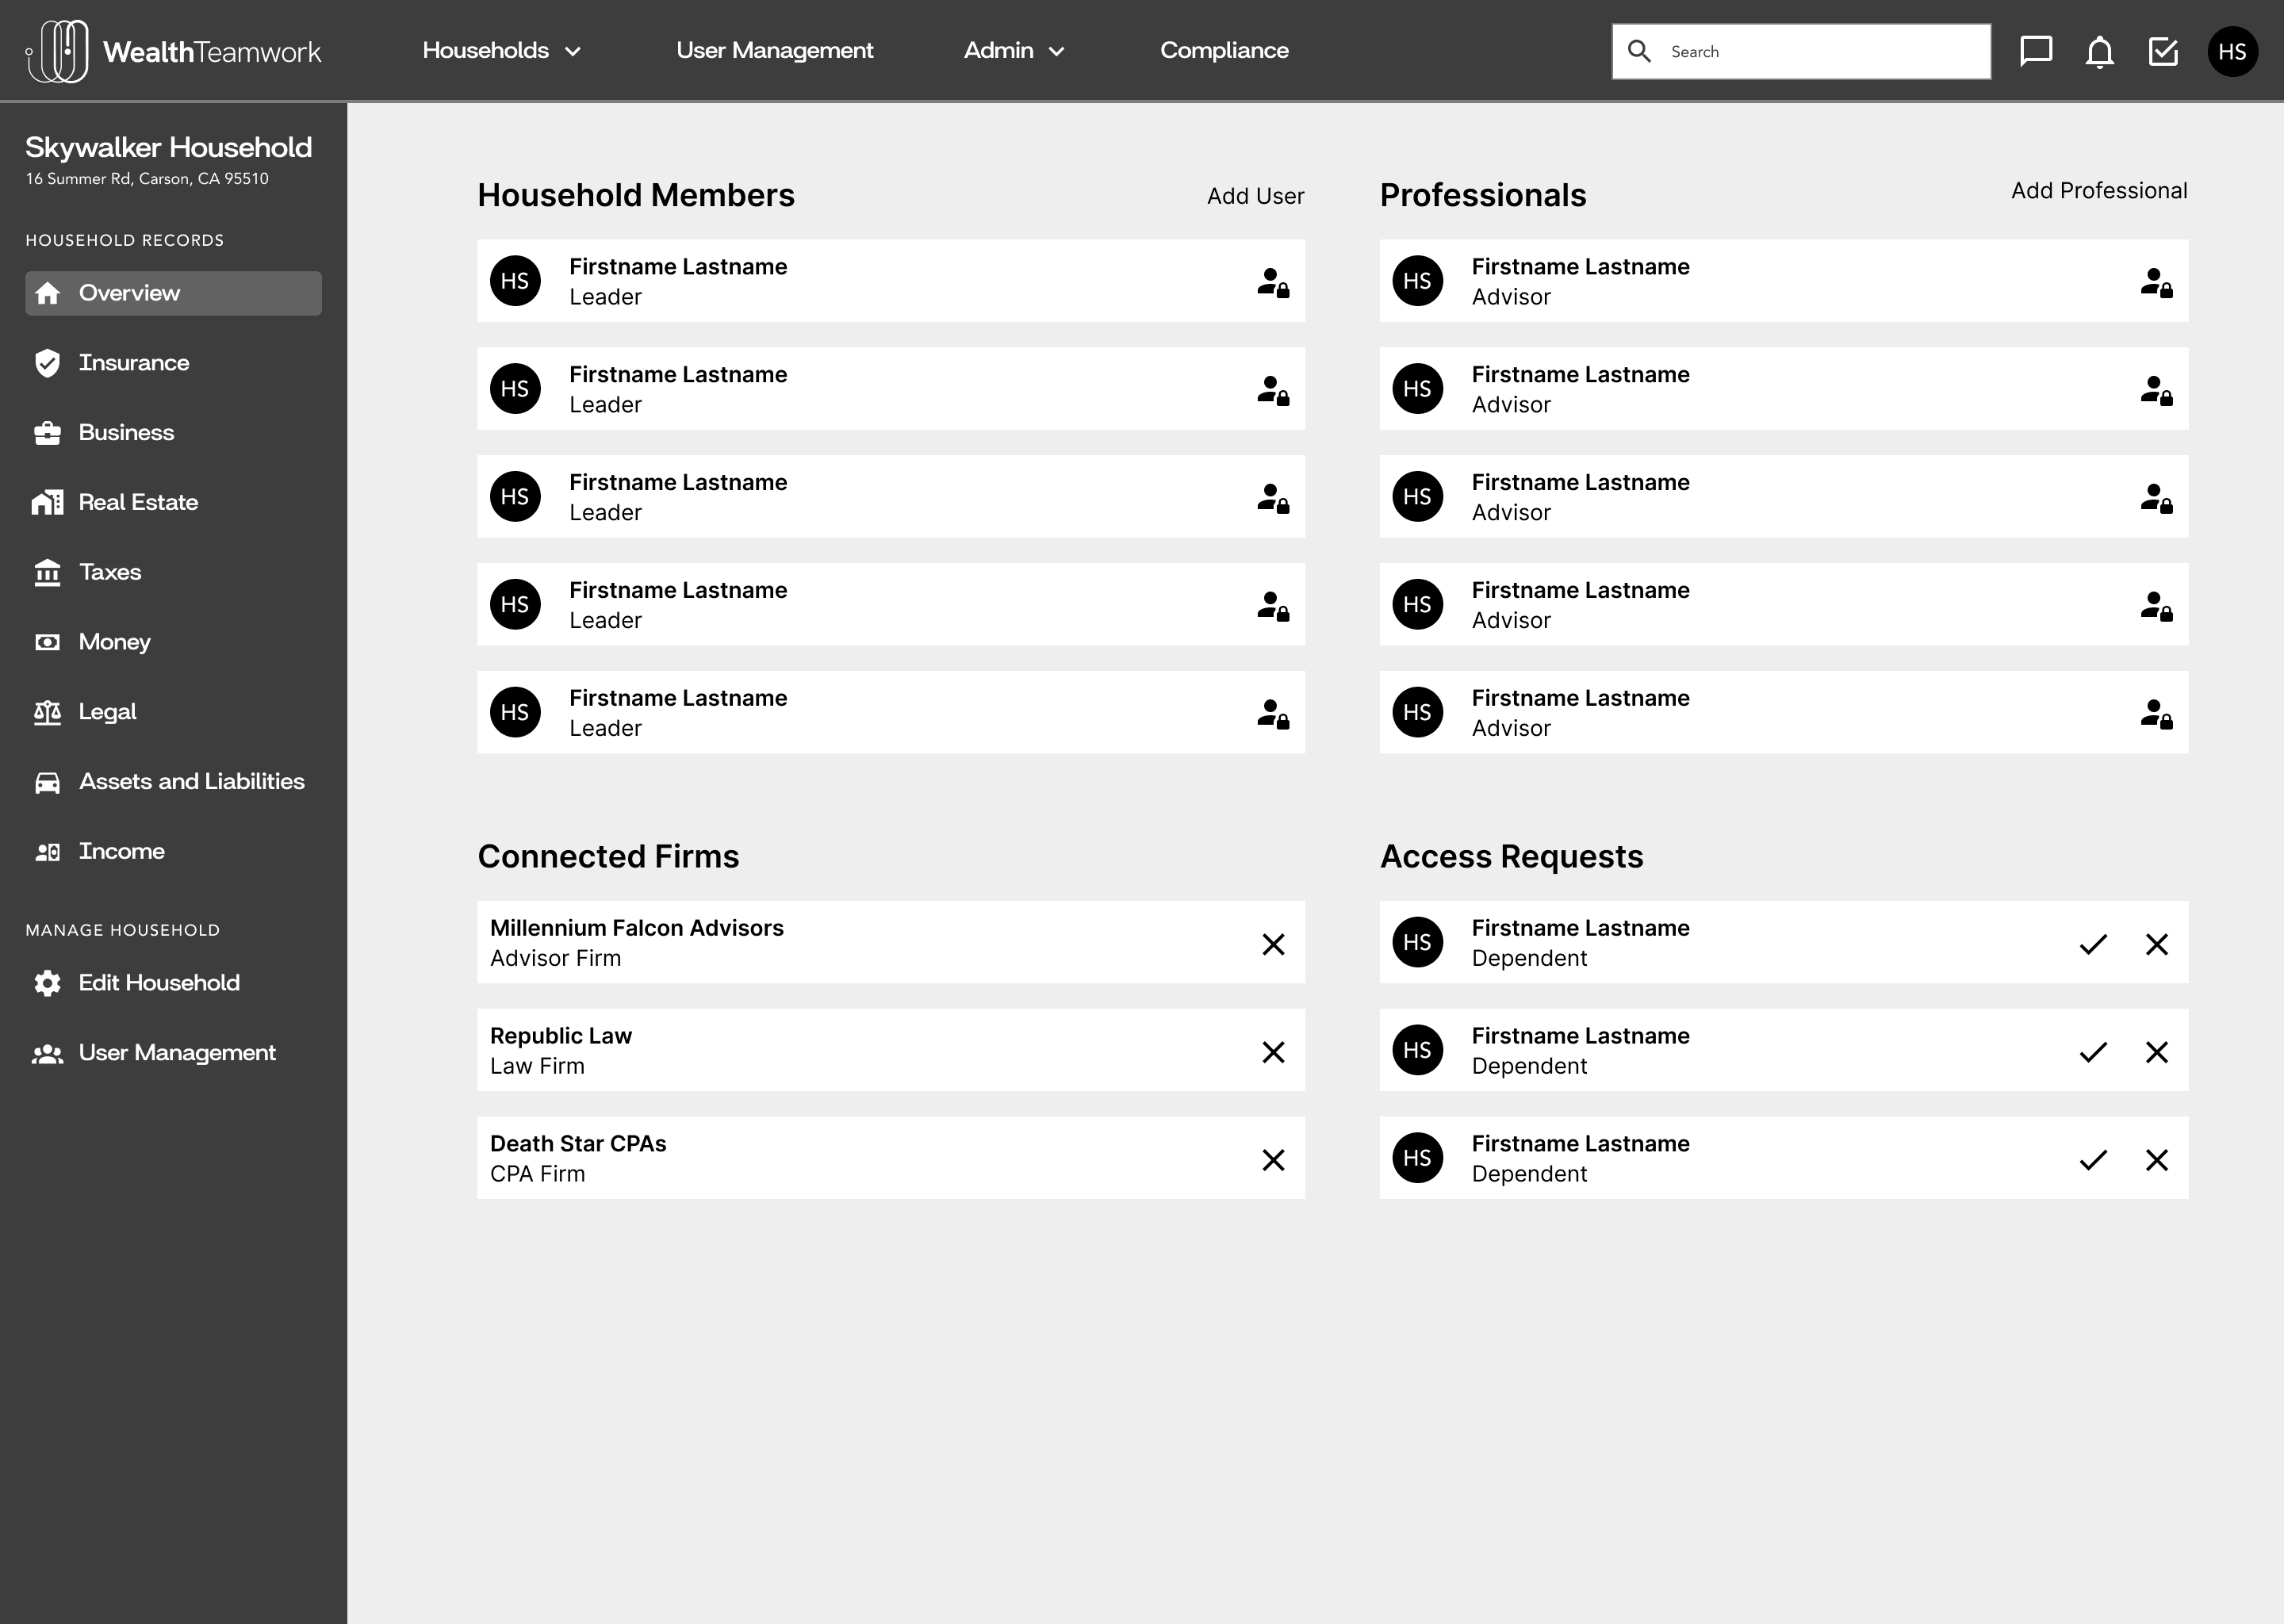Open the Compliance menu item
The image size is (2284, 1624).
point(1224,50)
